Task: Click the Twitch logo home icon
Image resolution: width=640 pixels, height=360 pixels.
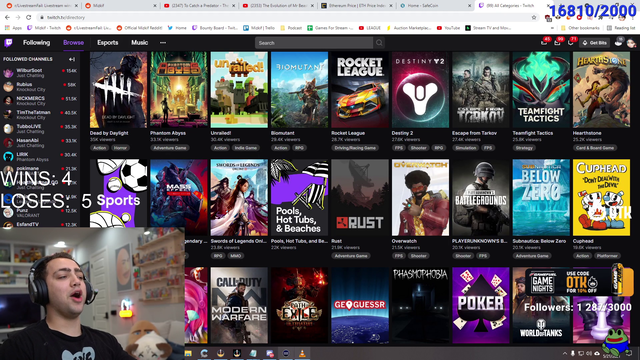Action: 8,42
